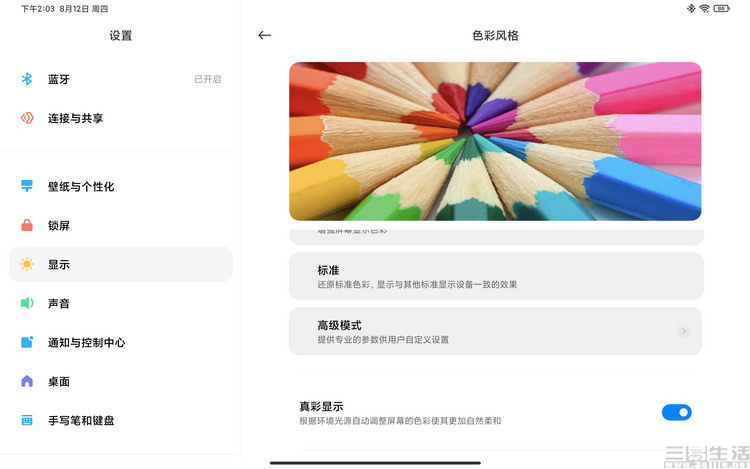This screenshot has width=750, height=469.
Task: Click the wallpaper & personalization icon
Action: click(x=28, y=187)
